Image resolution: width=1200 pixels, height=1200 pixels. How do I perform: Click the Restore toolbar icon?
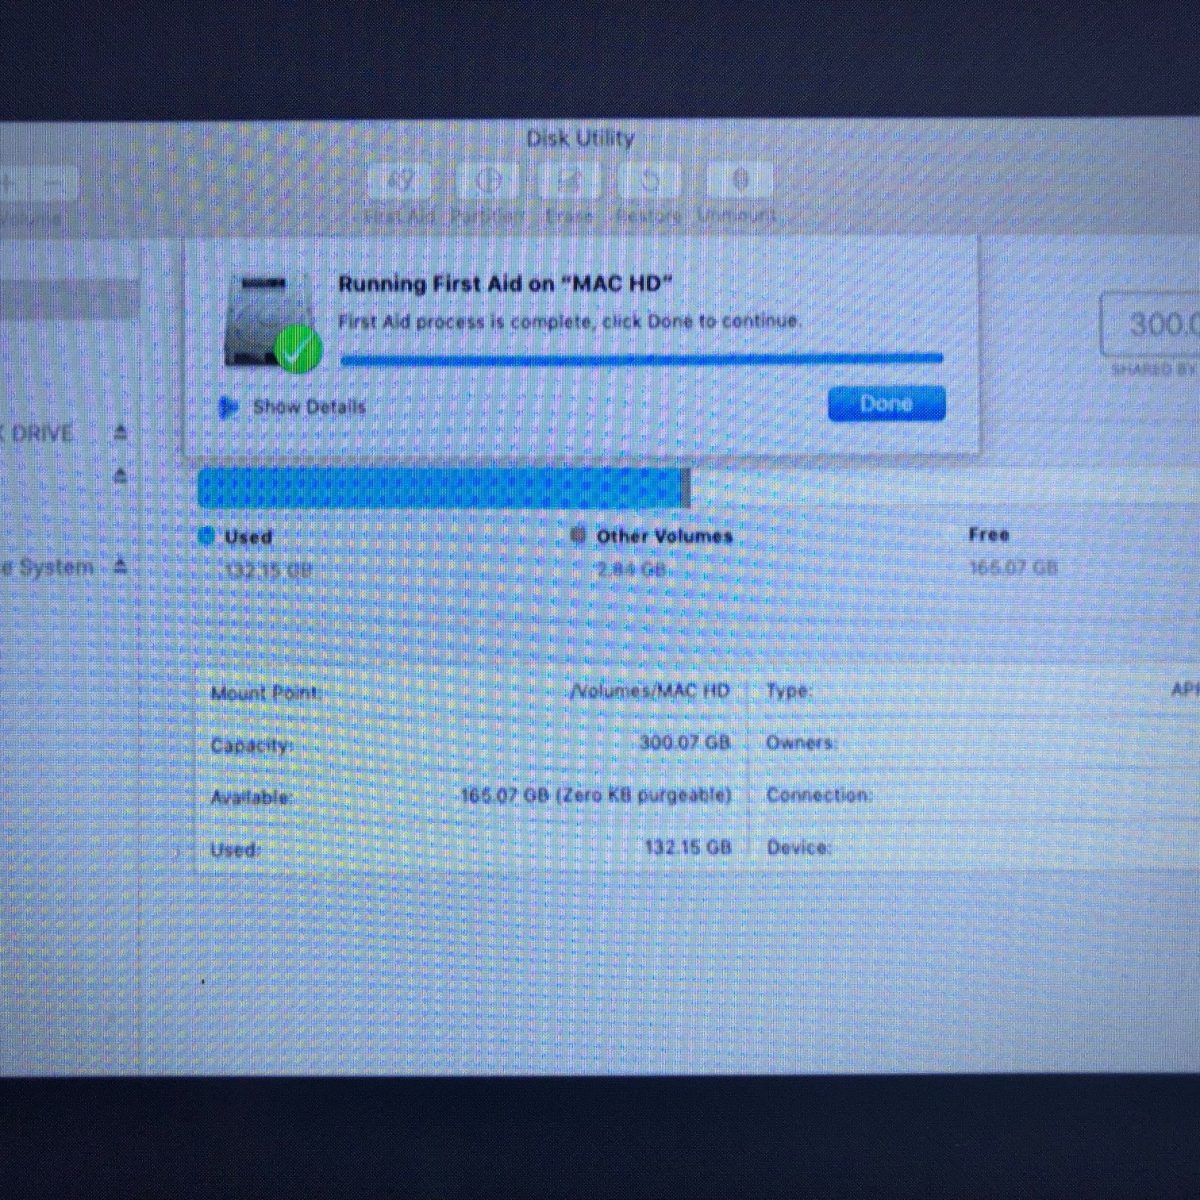tap(650, 182)
